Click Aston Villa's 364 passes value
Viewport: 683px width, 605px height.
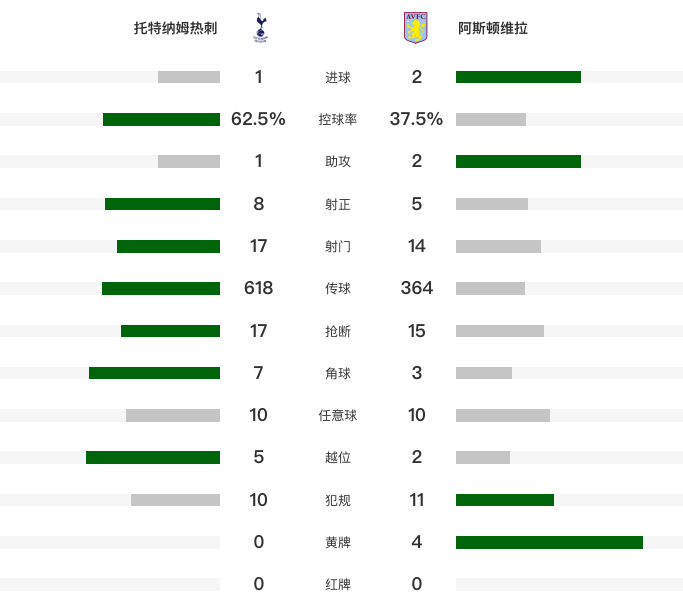click(416, 288)
